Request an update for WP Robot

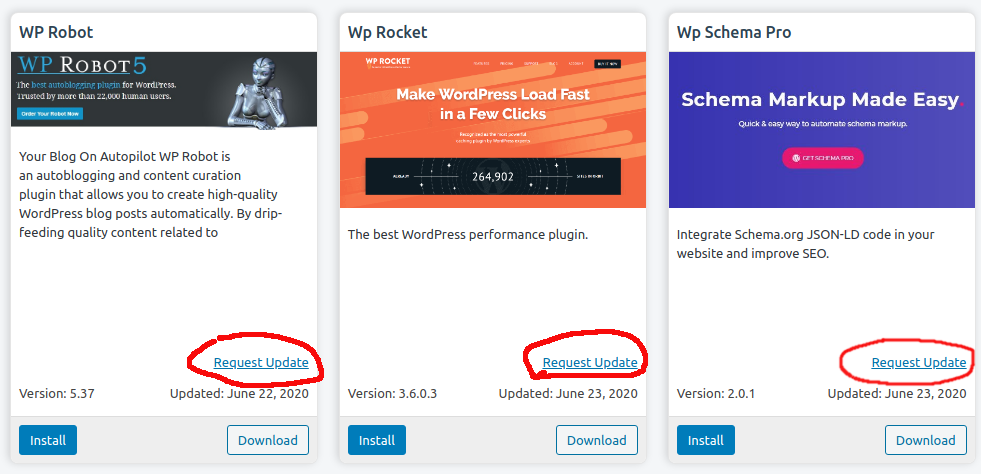click(x=261, y=362)
